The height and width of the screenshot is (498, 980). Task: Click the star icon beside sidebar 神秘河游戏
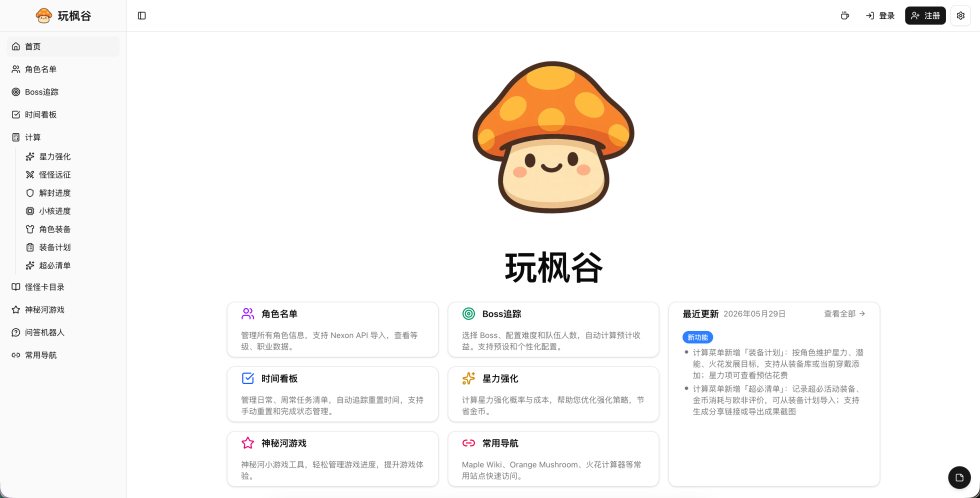pos(16,309)
